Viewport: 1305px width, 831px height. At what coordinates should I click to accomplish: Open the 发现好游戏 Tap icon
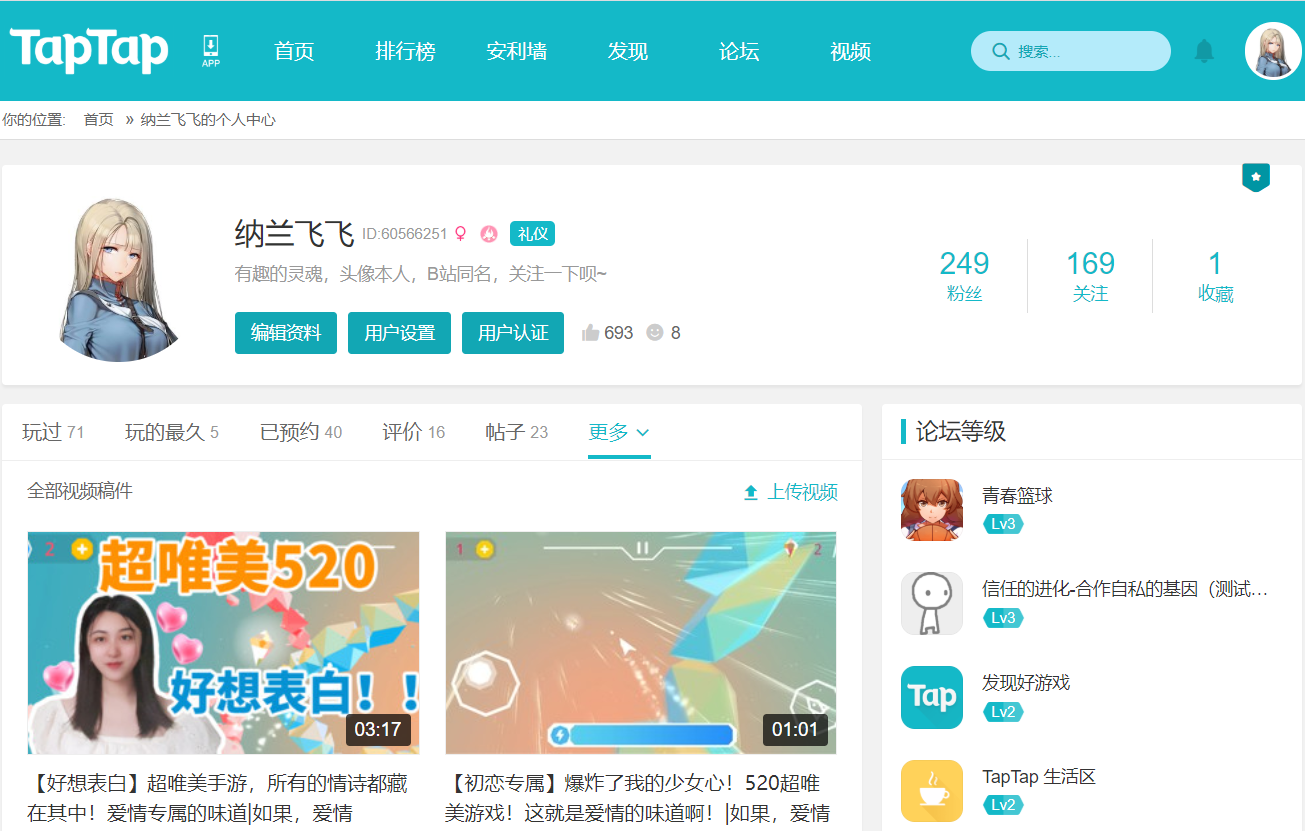tap(932, 697)
